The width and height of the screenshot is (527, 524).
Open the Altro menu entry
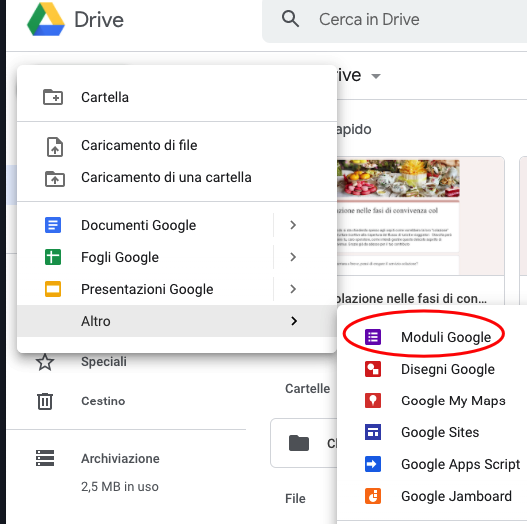tap(177, 321)
